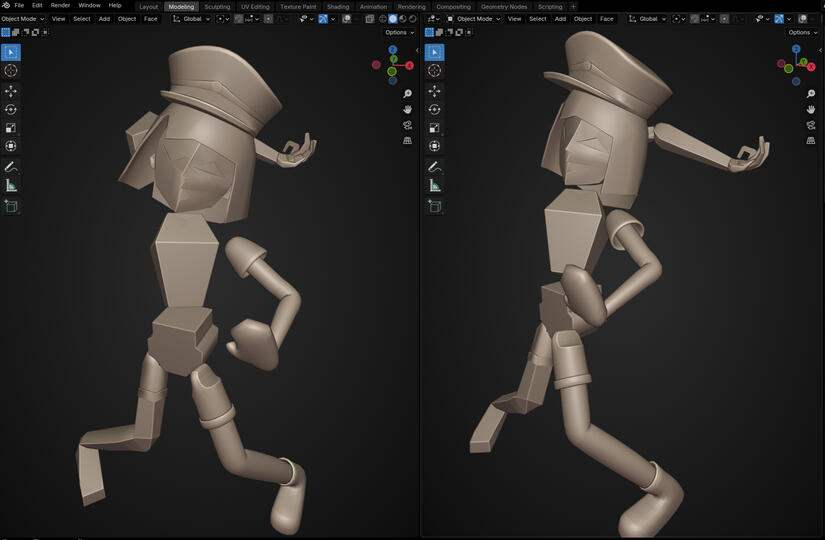825x540 pixels.
Task: Select the Cursor tool in left viewport
Action: click(11, 71)
